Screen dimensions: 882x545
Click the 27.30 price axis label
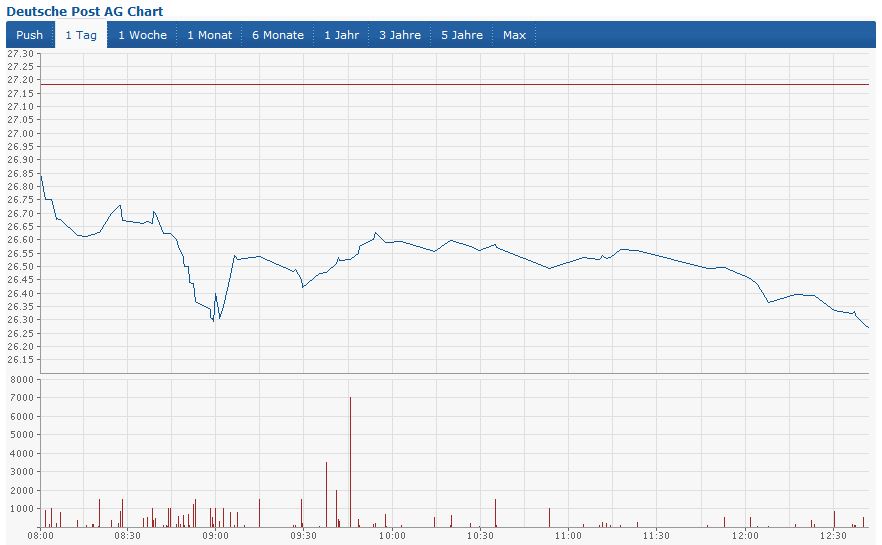20,53
